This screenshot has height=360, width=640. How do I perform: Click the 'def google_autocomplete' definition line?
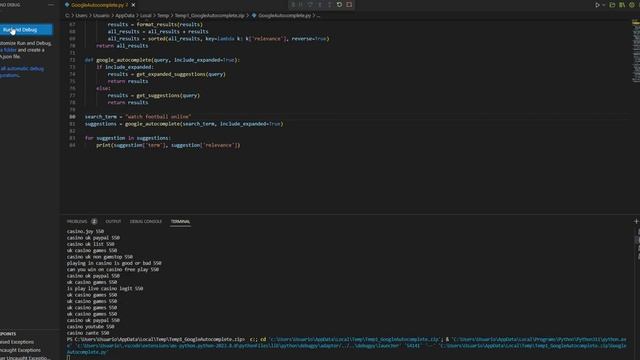[x=162, y=60]
